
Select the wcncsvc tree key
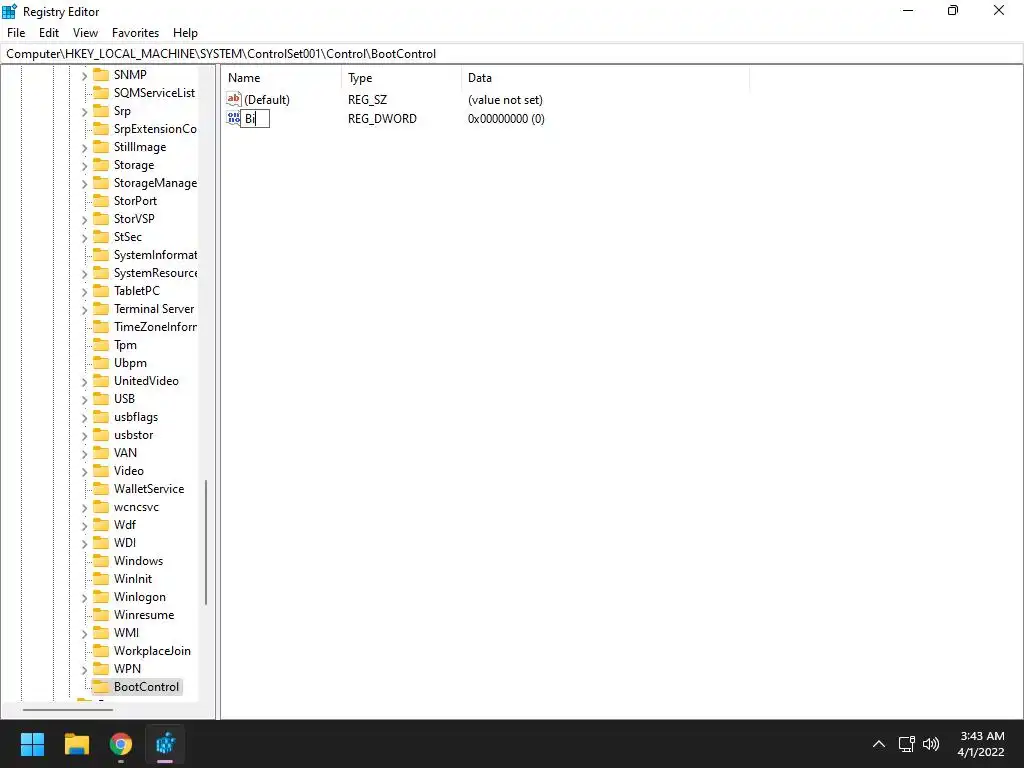point(136,507)
